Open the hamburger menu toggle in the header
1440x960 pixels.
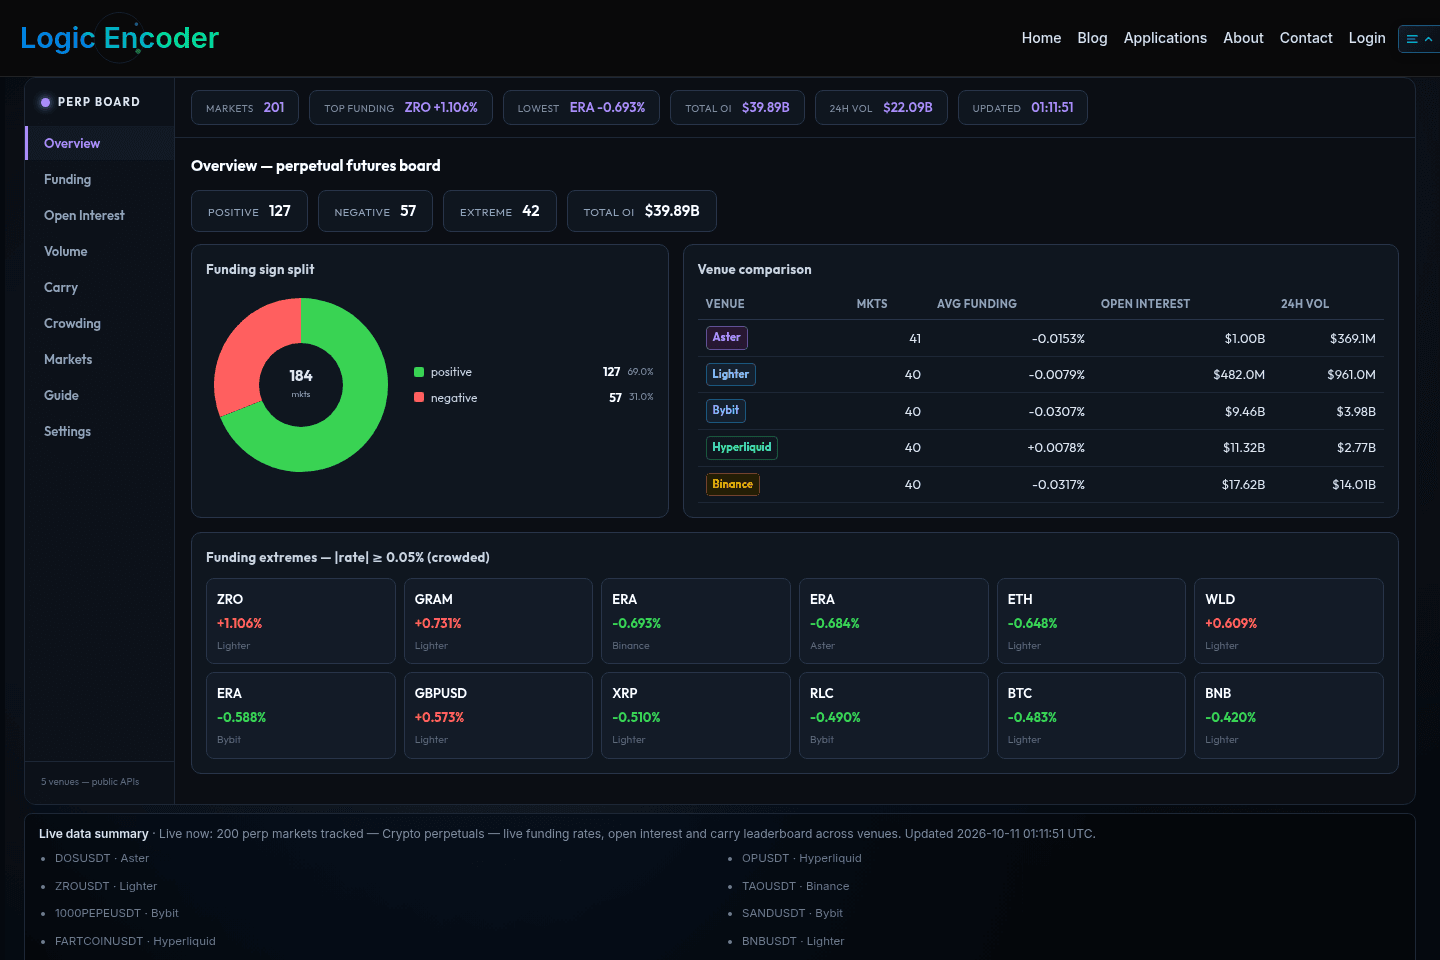coord(1419,39)
